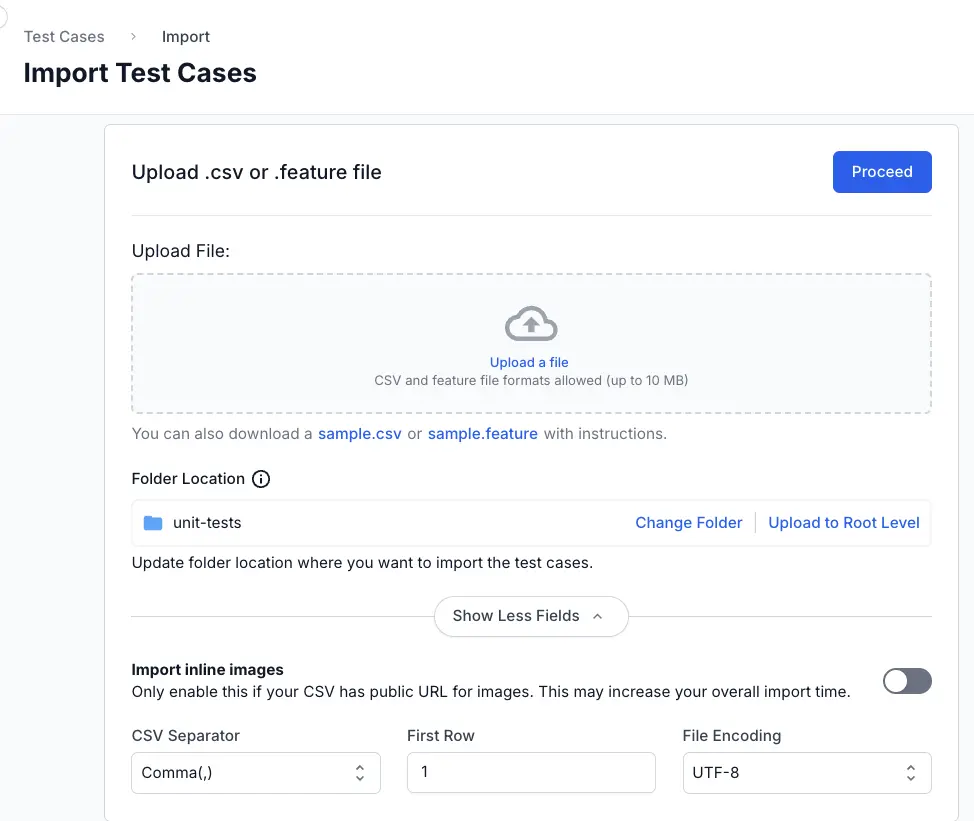Click the Change Folder link
The width and height of the screenshot is (974, 821).
[x=689, y=523]
